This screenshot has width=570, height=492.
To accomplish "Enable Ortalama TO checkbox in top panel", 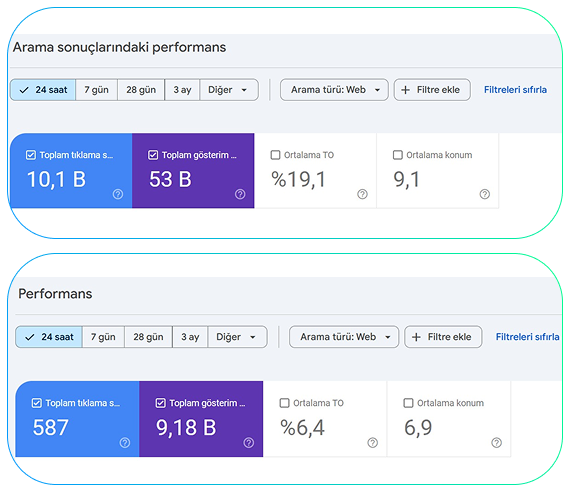I will coord(276,155).
